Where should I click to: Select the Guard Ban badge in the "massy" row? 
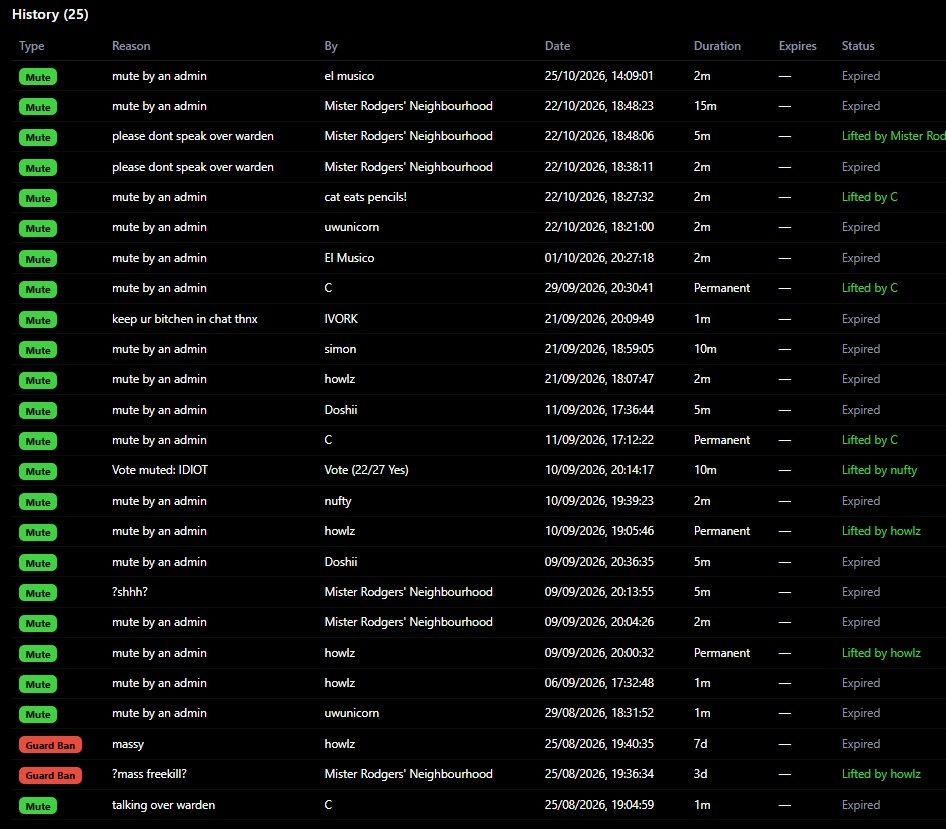[x=50, y=745]
